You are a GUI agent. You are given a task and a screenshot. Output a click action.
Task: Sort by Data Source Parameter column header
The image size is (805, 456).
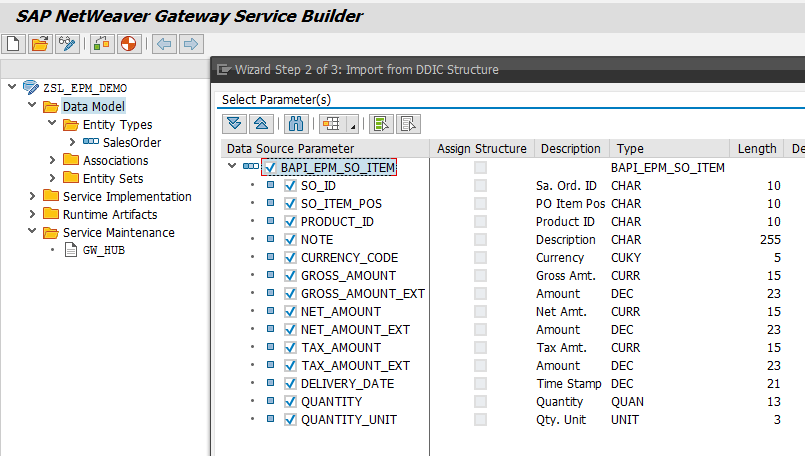[x=325, y=148]
